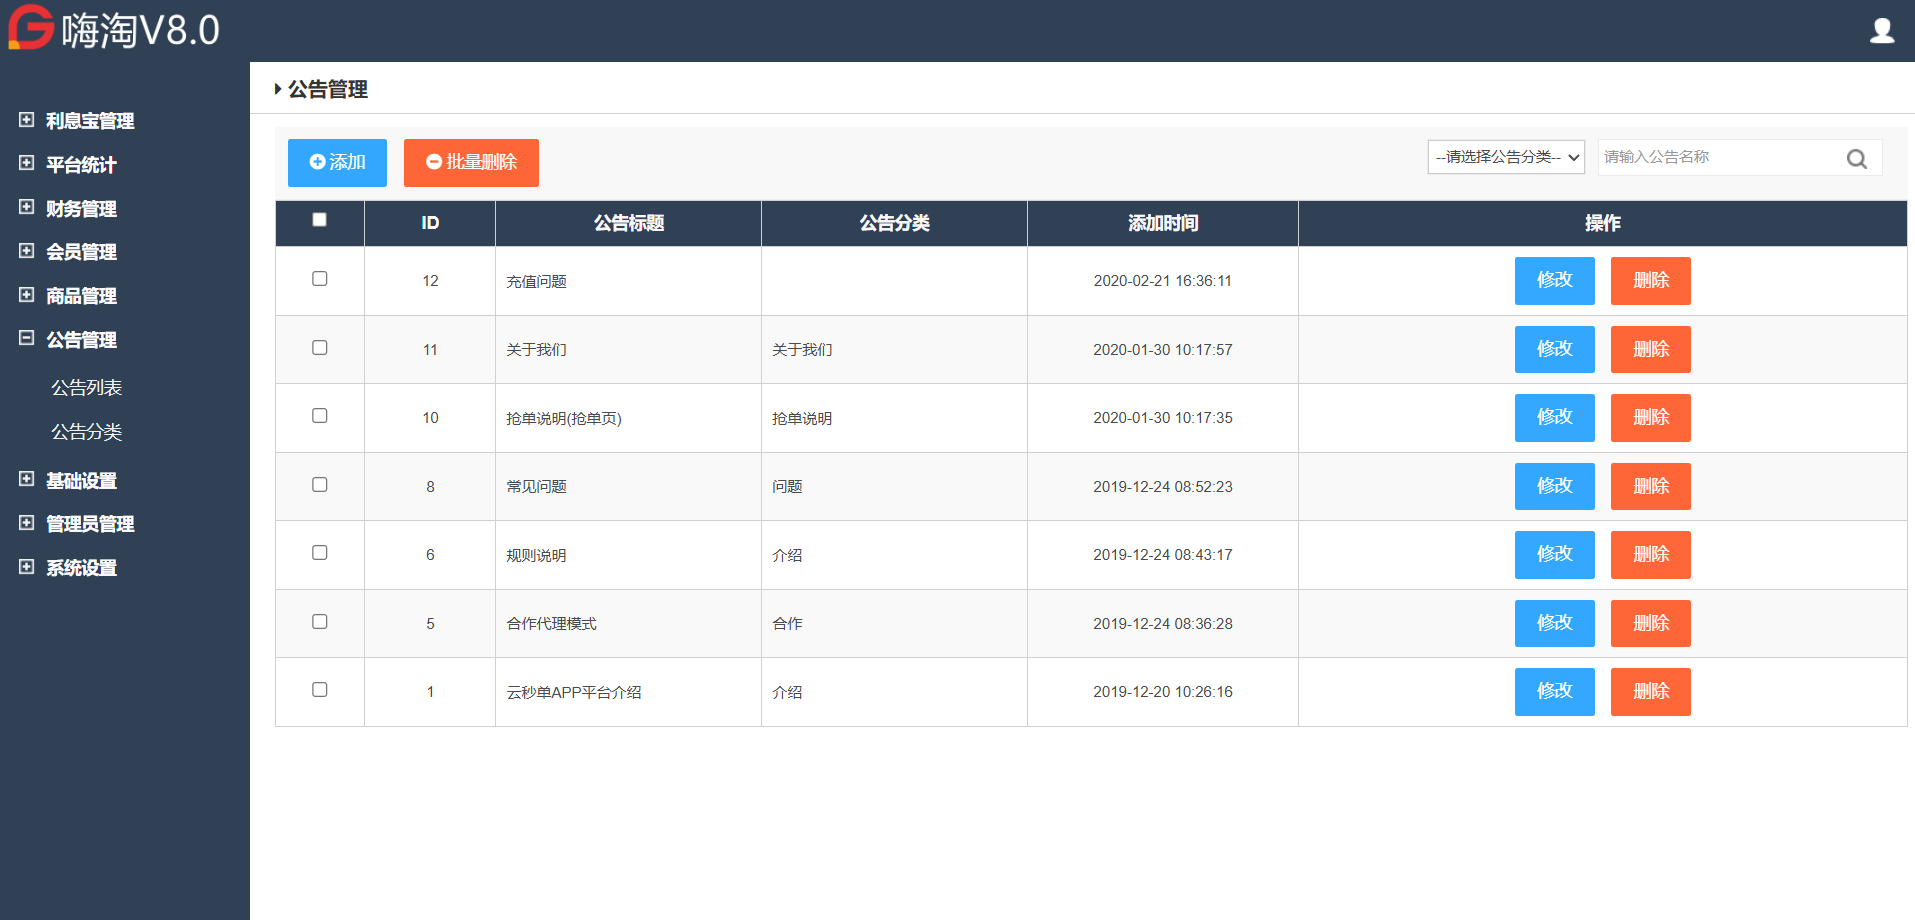Open the 请选择公告分类 dropdown

click(1506, 157)
